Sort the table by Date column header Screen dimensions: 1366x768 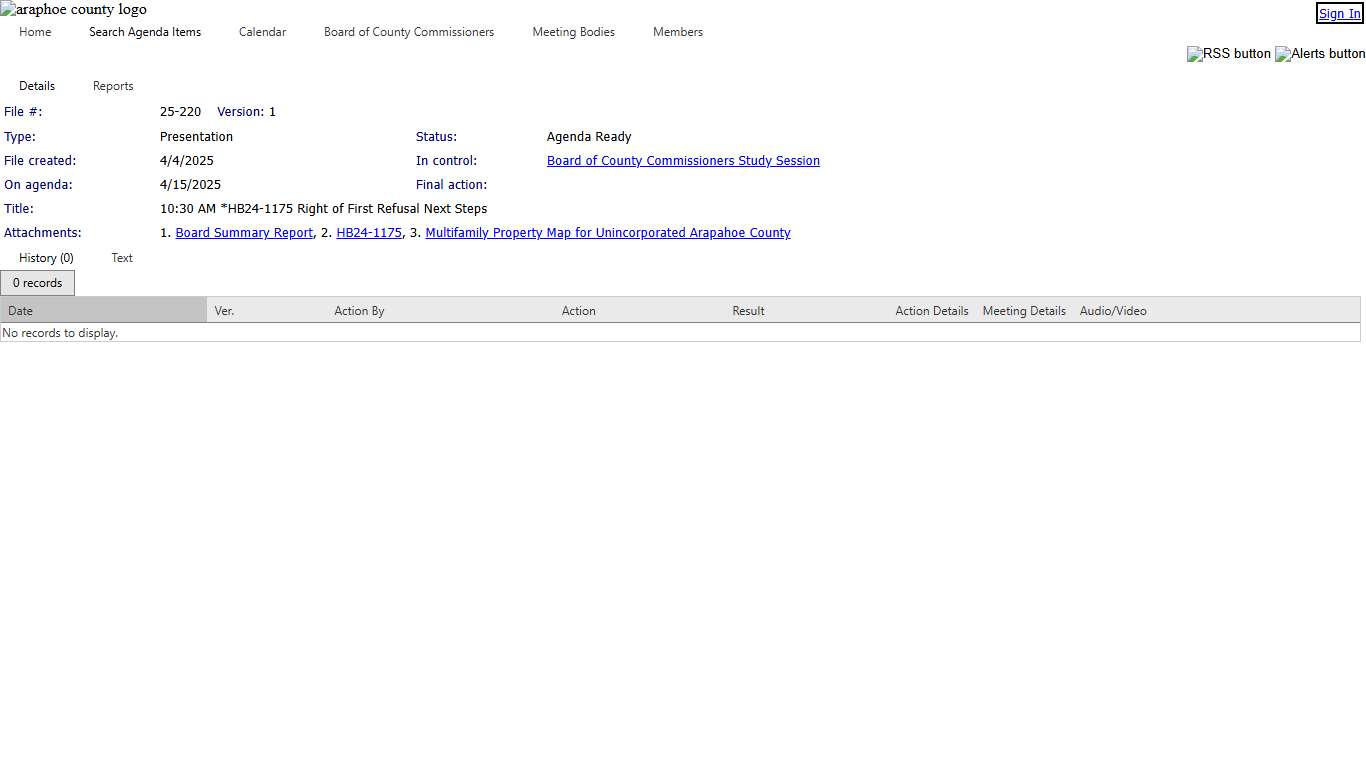click(21, 311)
